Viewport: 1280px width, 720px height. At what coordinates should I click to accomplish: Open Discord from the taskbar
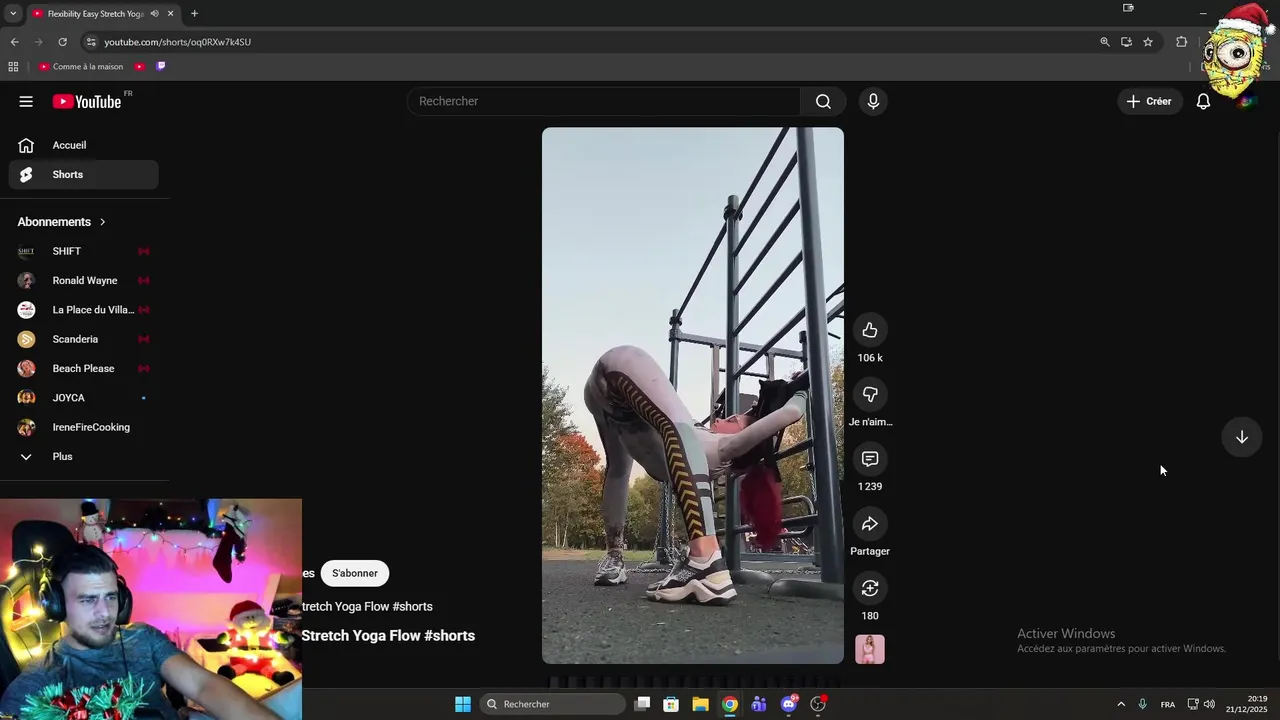(x=789, y=704)
